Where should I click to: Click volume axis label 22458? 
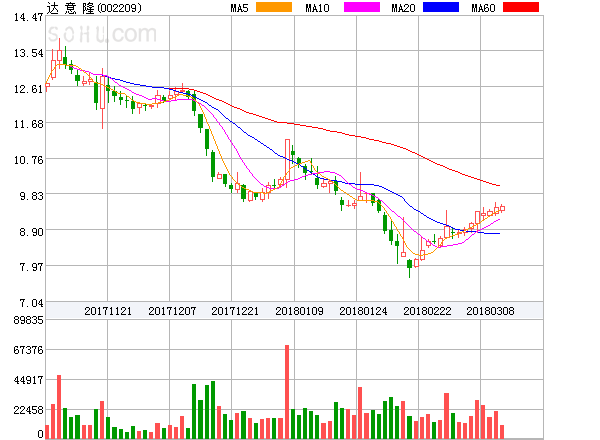point(28,410)
